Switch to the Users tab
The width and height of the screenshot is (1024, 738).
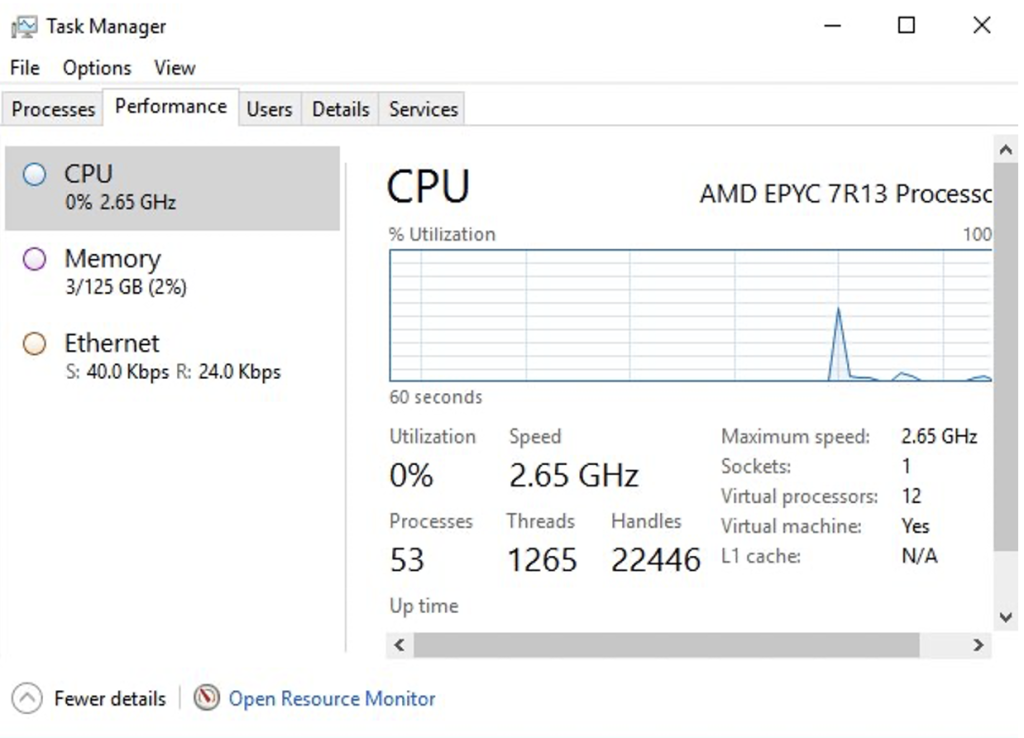[x=269, y=110]
